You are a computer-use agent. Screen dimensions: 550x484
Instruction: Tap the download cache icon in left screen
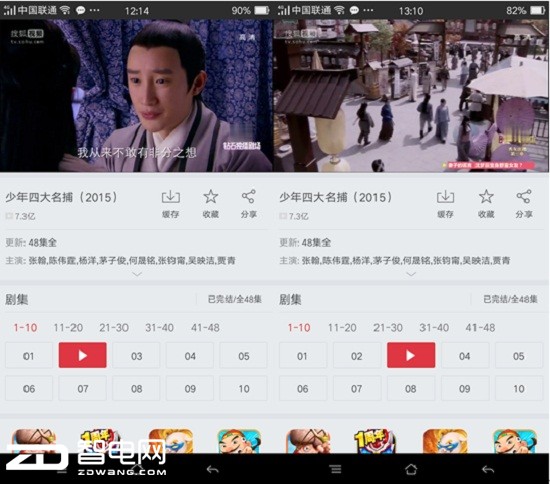[x=170, y=197]
